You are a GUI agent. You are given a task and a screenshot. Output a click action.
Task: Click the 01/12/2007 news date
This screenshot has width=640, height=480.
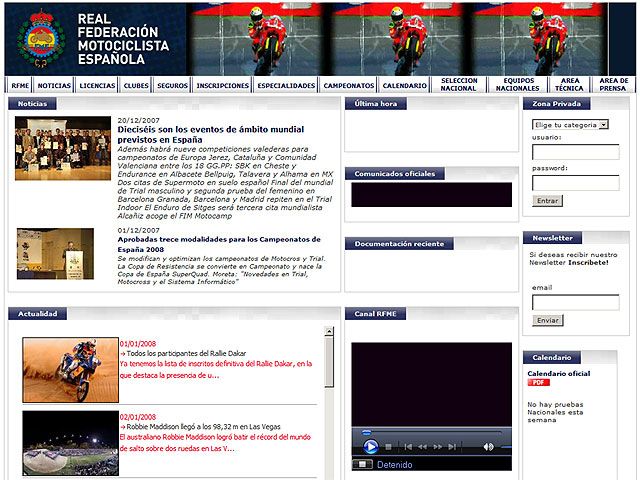[x=138, y=230]
